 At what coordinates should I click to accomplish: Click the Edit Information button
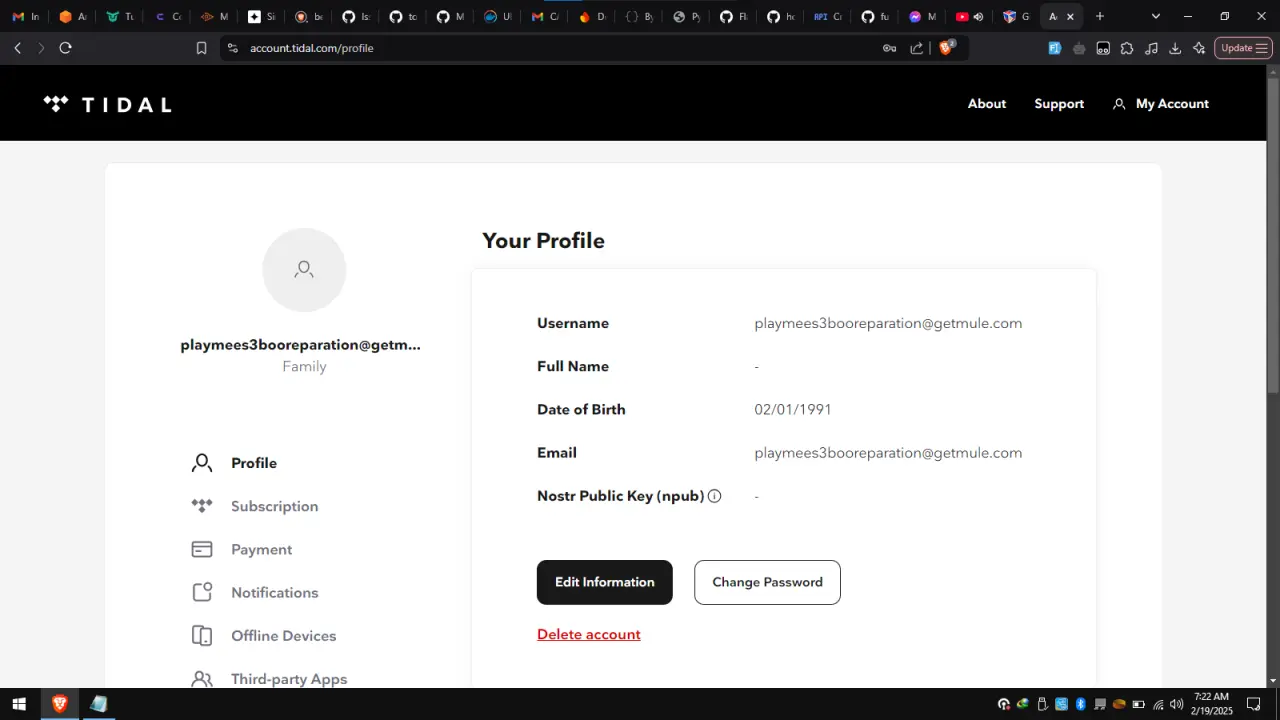pyautogui.click(x=605, y=582)
